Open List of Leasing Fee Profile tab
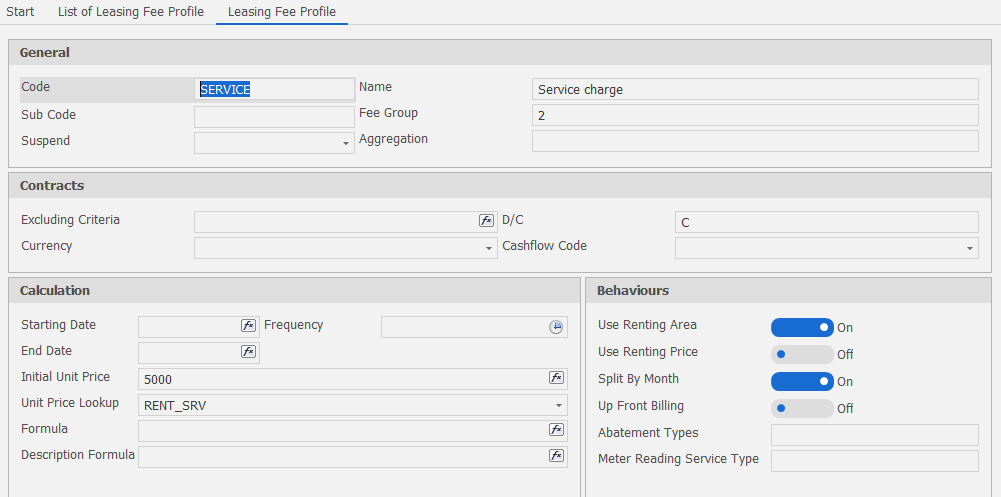The image size is (1001, 497). pos(130,12)
